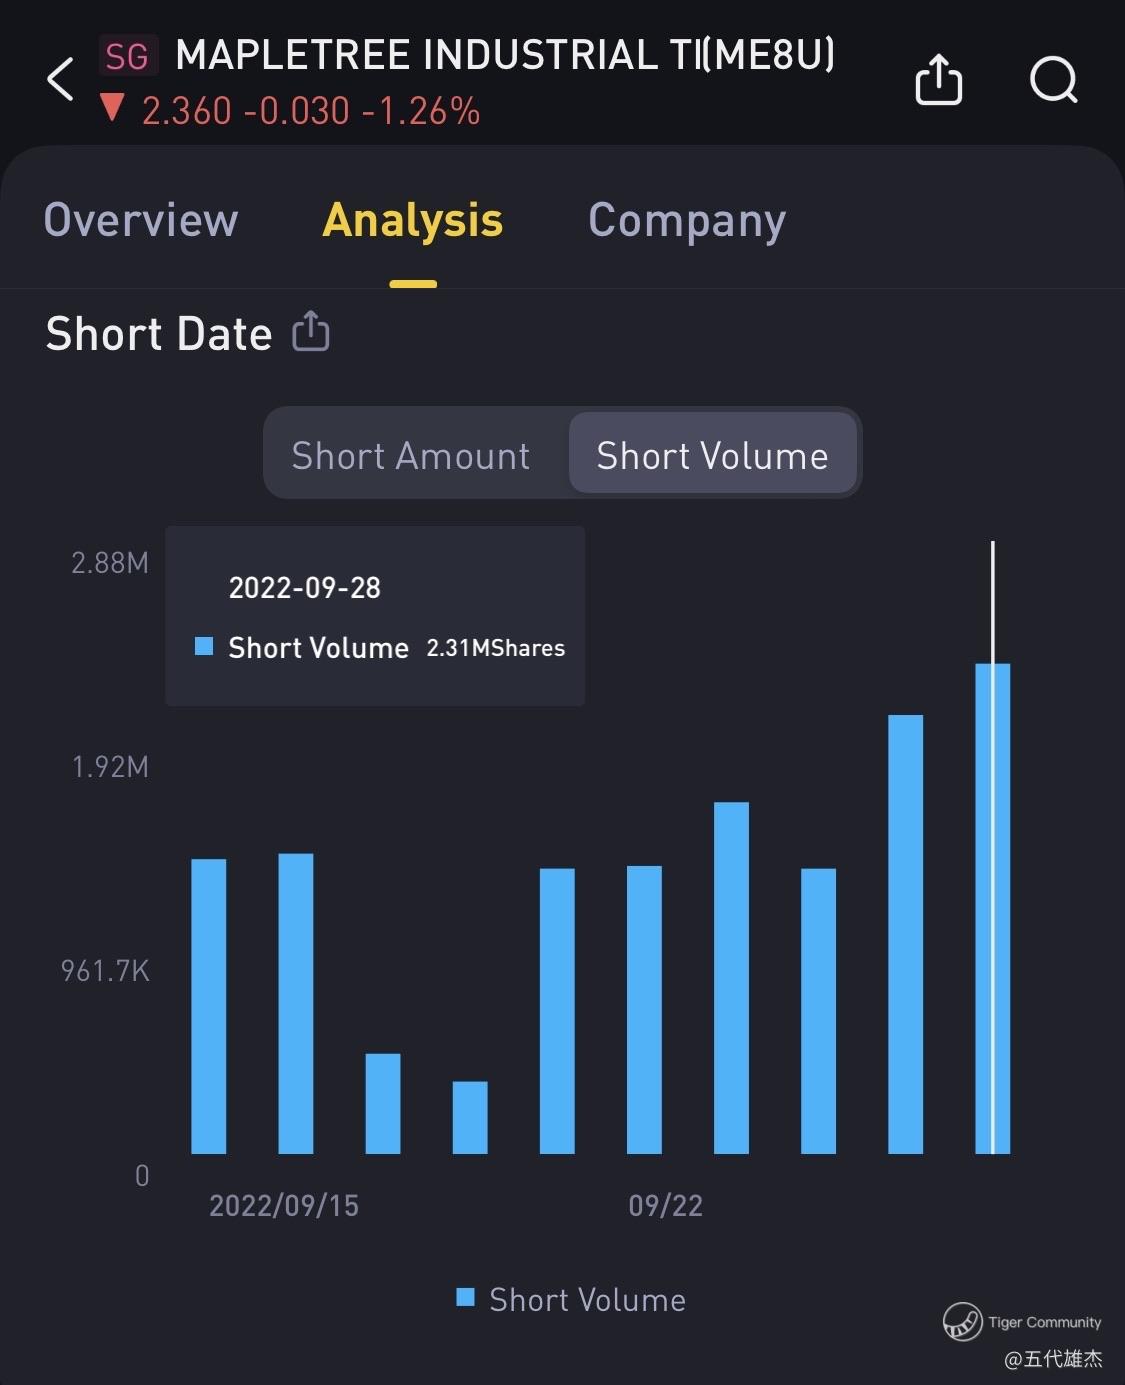Tap the share icon in header

pos(938,79)
